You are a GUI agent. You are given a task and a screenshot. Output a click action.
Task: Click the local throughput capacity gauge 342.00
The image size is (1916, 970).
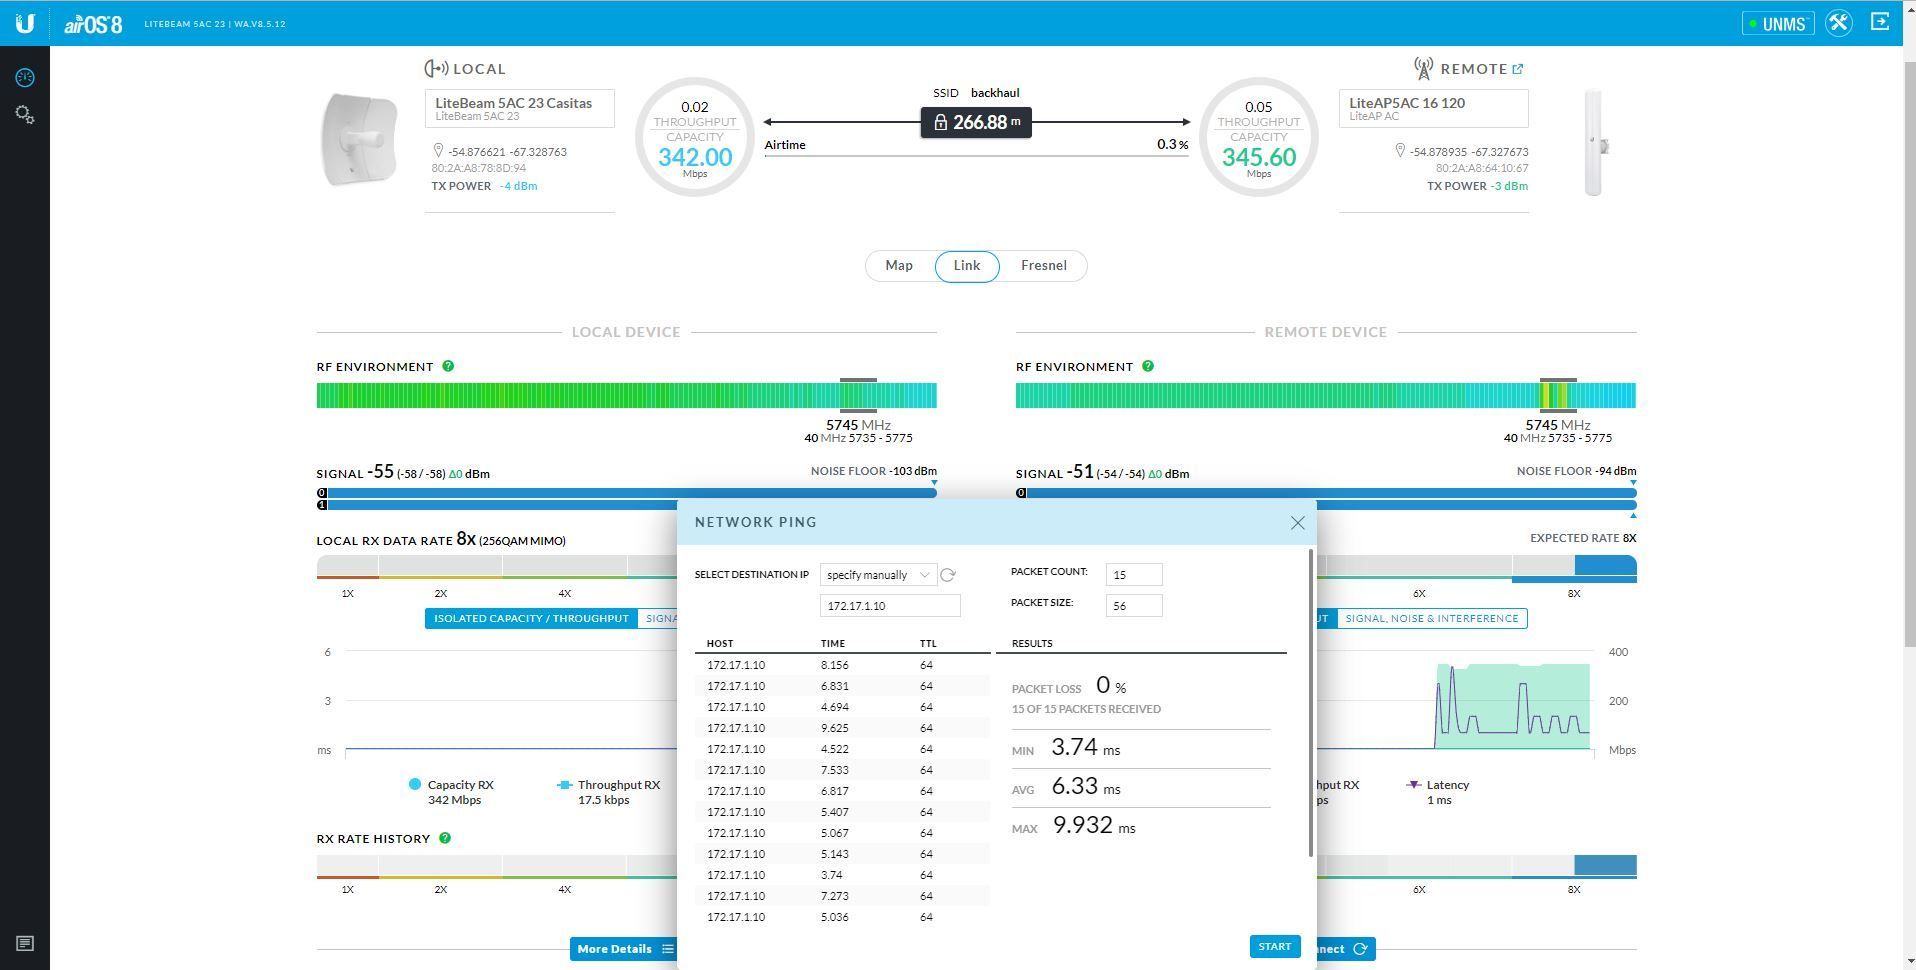(694, 137)
